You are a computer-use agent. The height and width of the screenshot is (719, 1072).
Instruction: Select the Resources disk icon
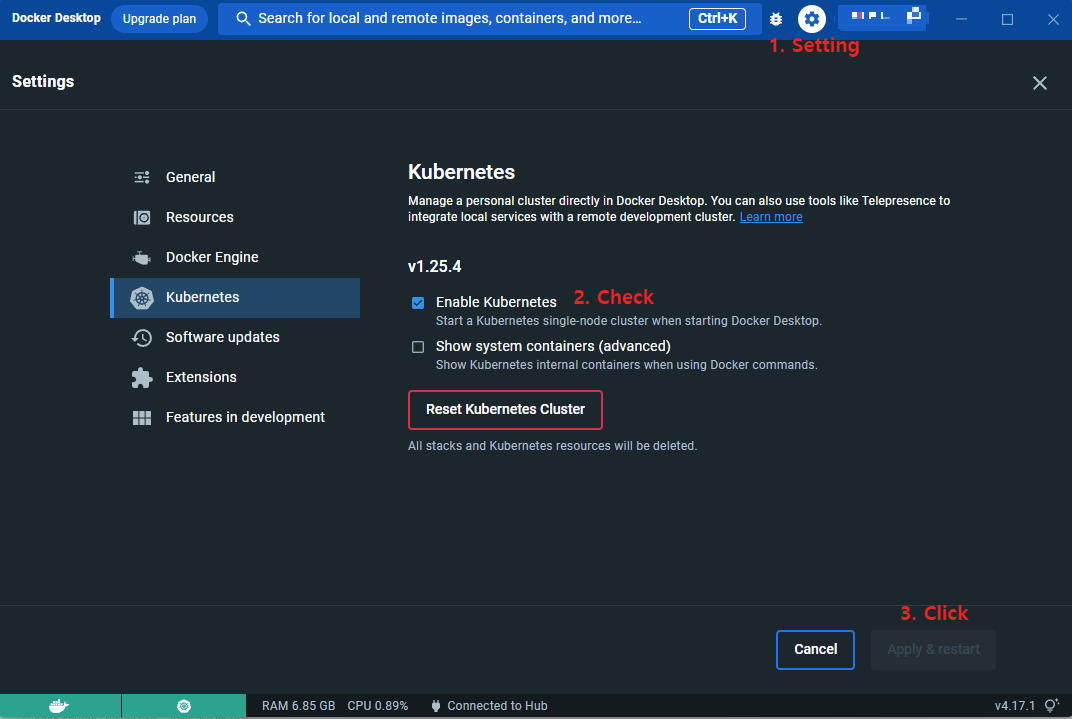tap(142, 217)
